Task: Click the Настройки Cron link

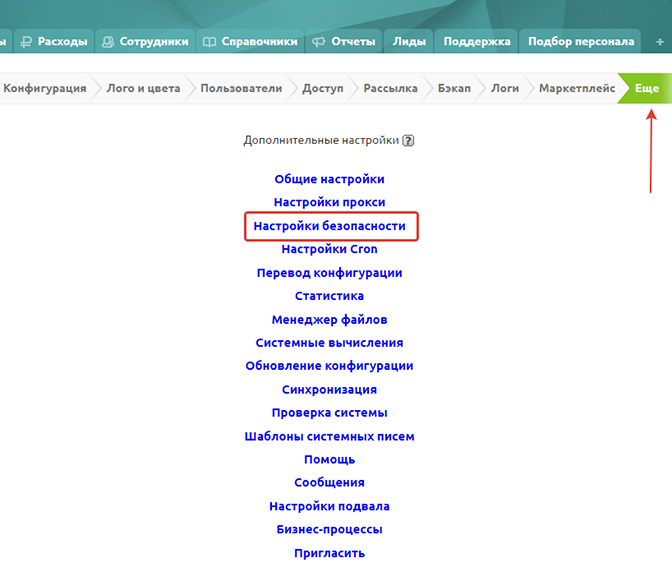Action: click(x=329, y=249)
